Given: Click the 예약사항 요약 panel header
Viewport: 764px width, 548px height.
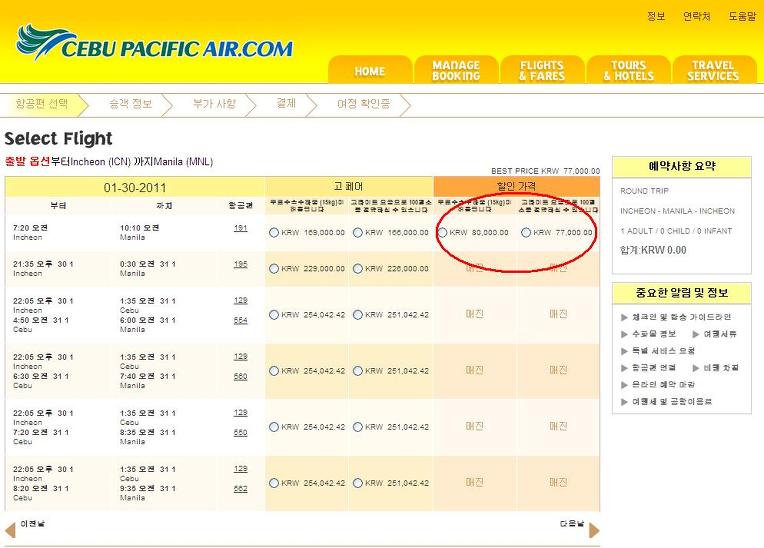Looking at the screenshot, I should (682, 167).
